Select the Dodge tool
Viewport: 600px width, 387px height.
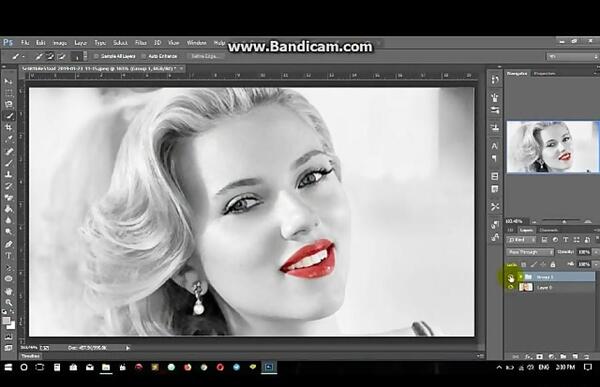(x=8, y=232)
